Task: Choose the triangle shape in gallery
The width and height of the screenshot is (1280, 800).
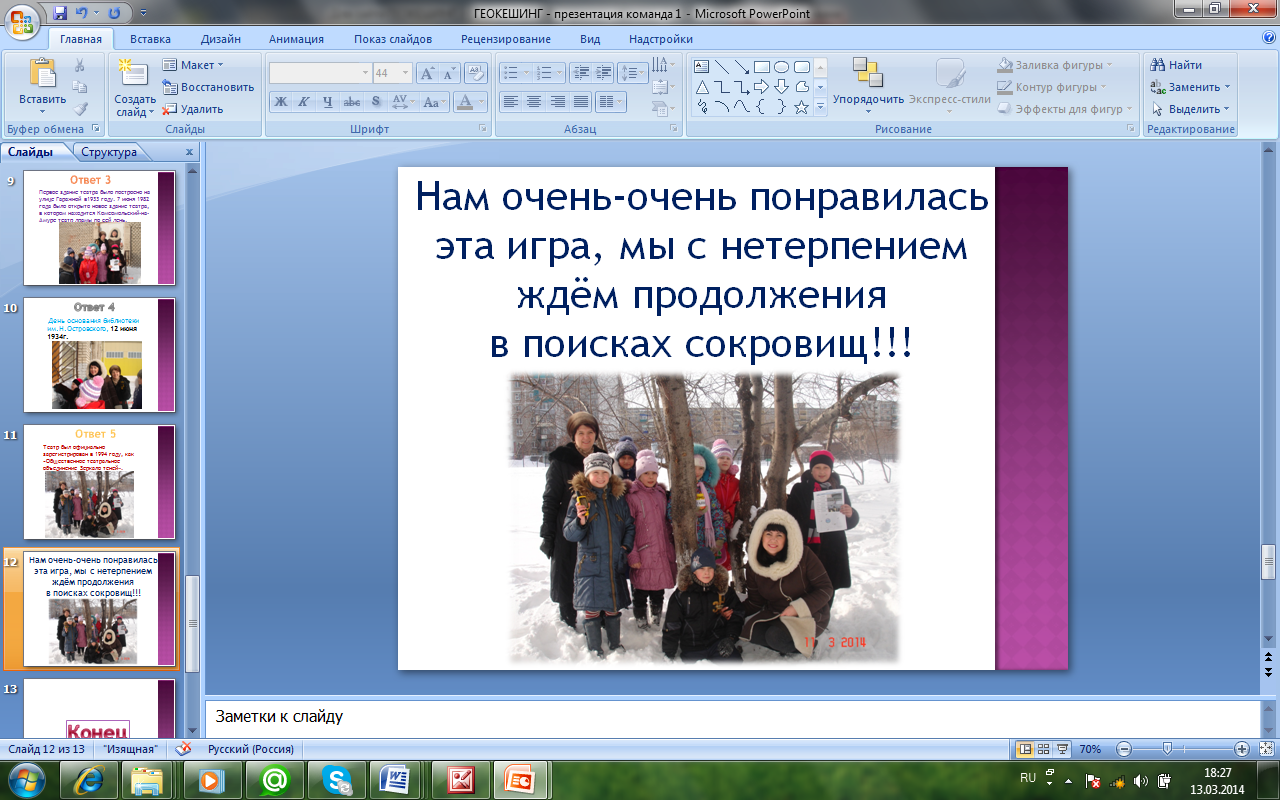Action: pyautogui.click(x=701, y=87)
